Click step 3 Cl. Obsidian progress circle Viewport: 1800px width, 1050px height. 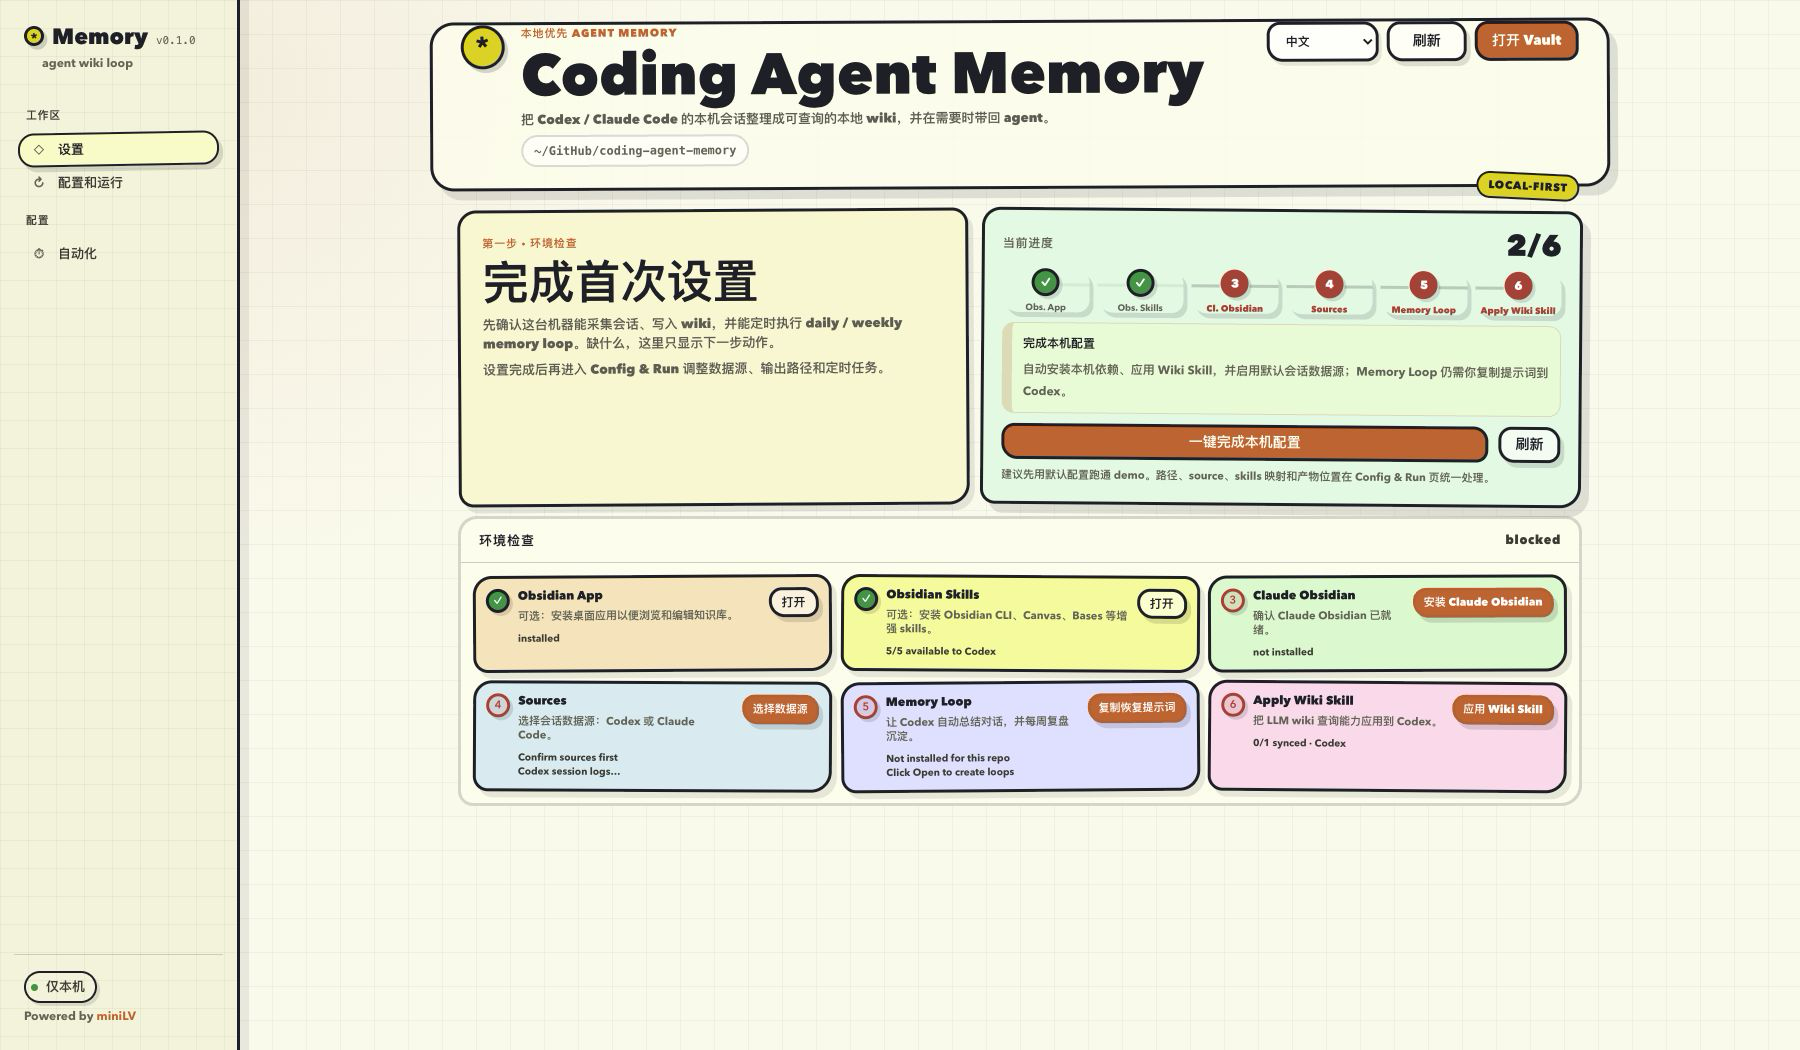[x=1234, y=284]
